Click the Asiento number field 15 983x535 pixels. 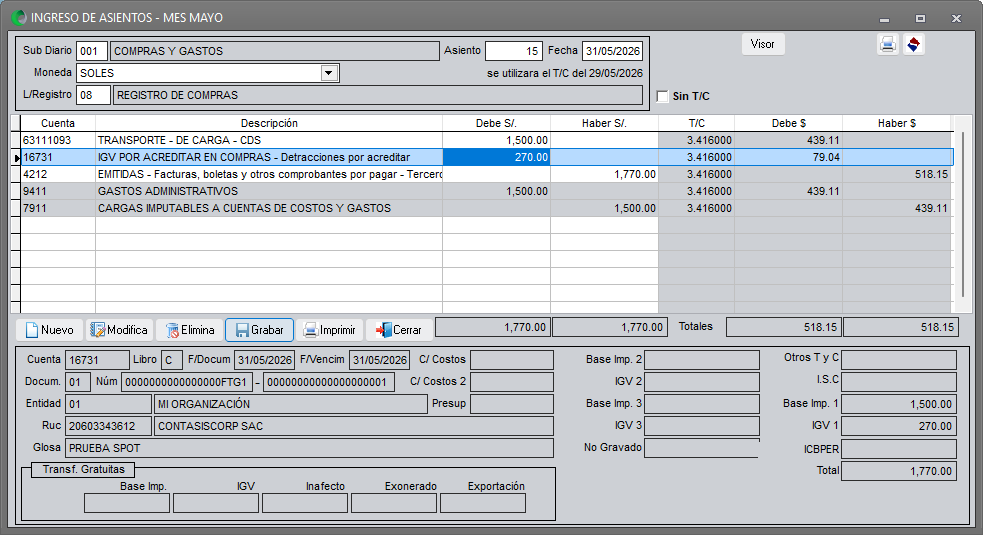(514, 51)
